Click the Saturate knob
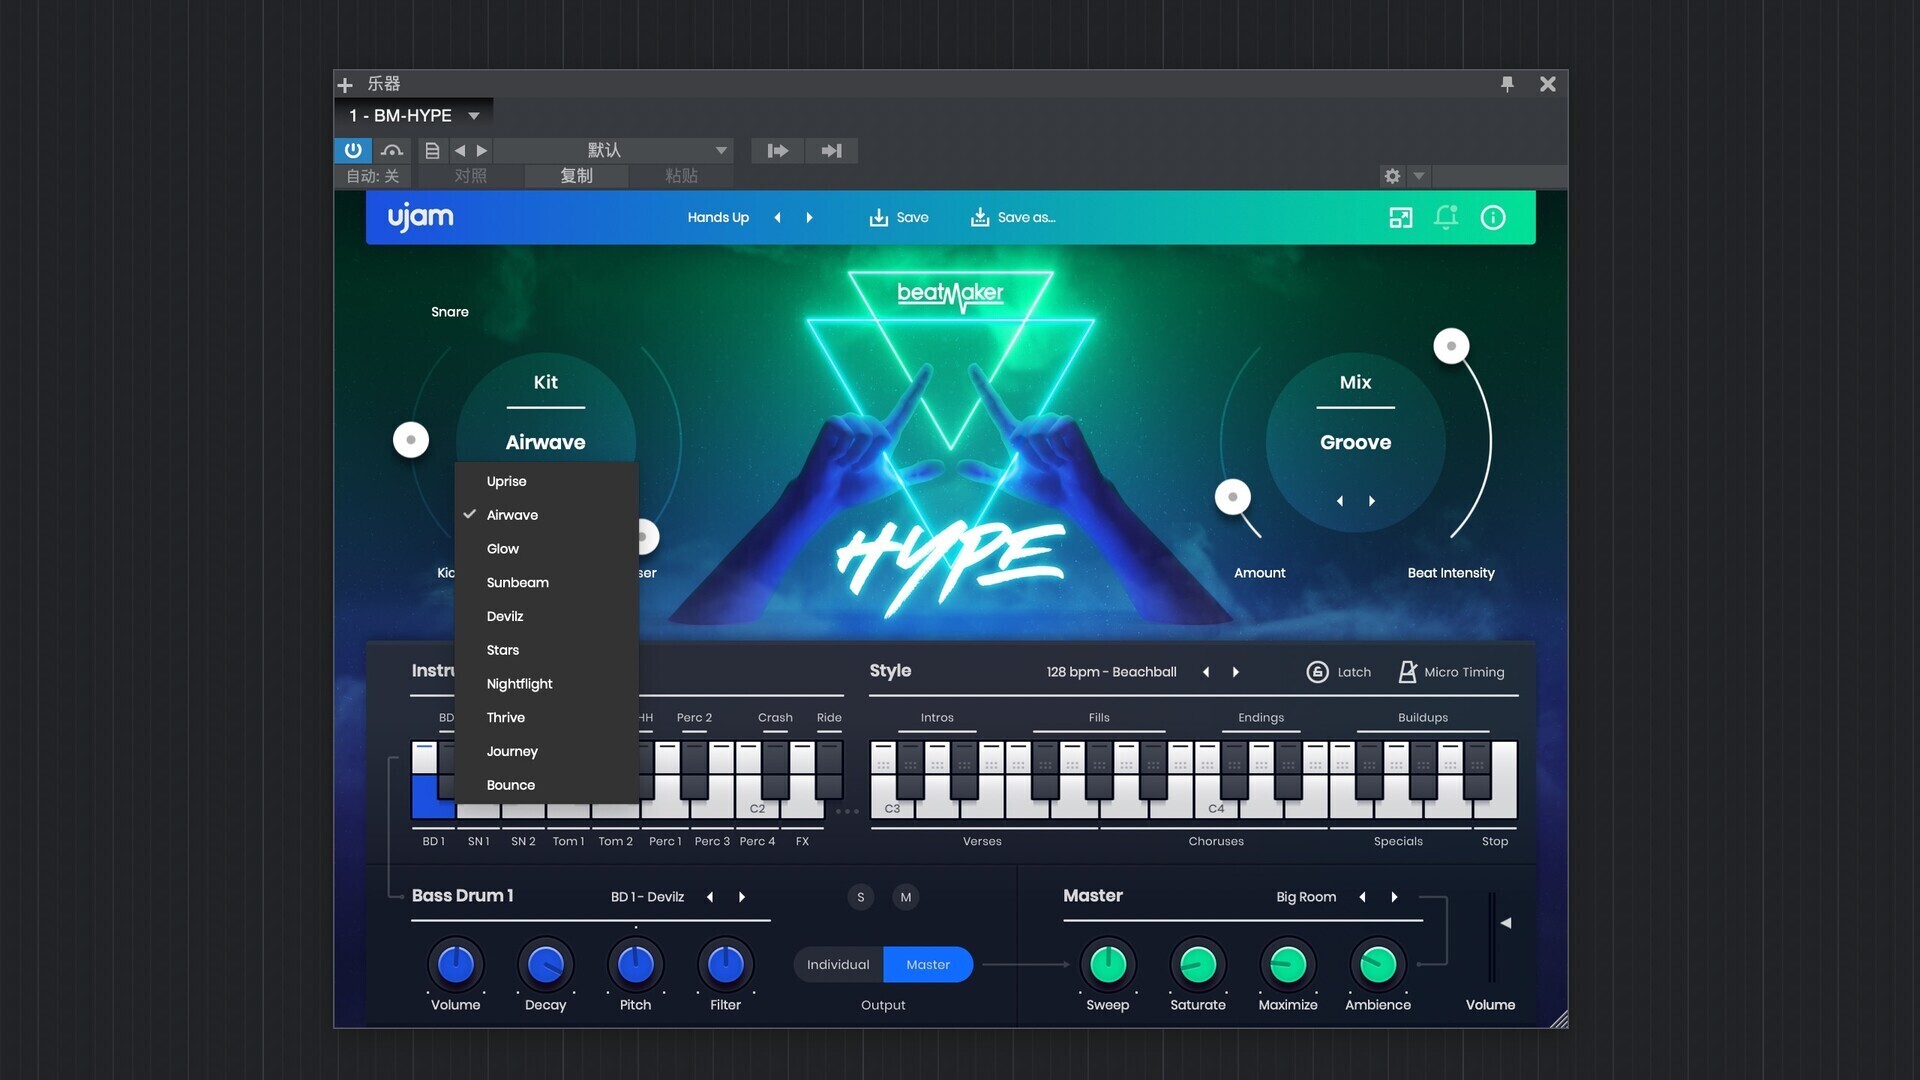The height and width of the screenshot is (1080, 1920). [1198, 965]
